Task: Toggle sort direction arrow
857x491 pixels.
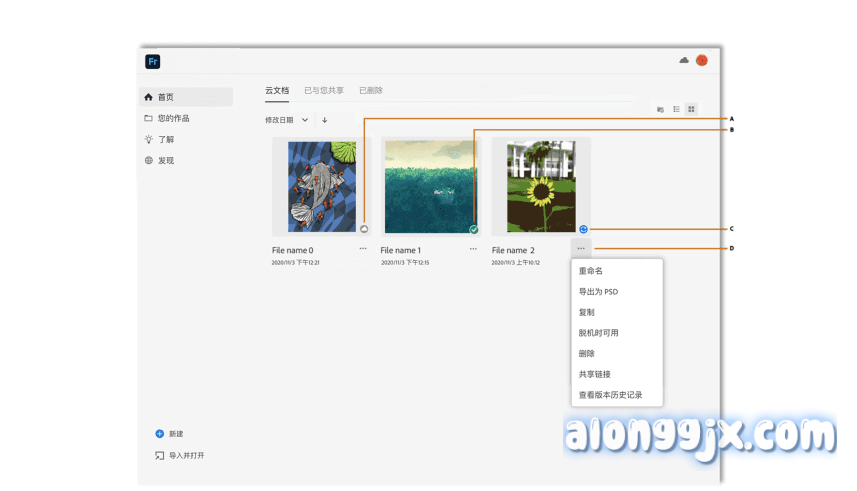Action: pyautogui.click(x=324, y=120)
